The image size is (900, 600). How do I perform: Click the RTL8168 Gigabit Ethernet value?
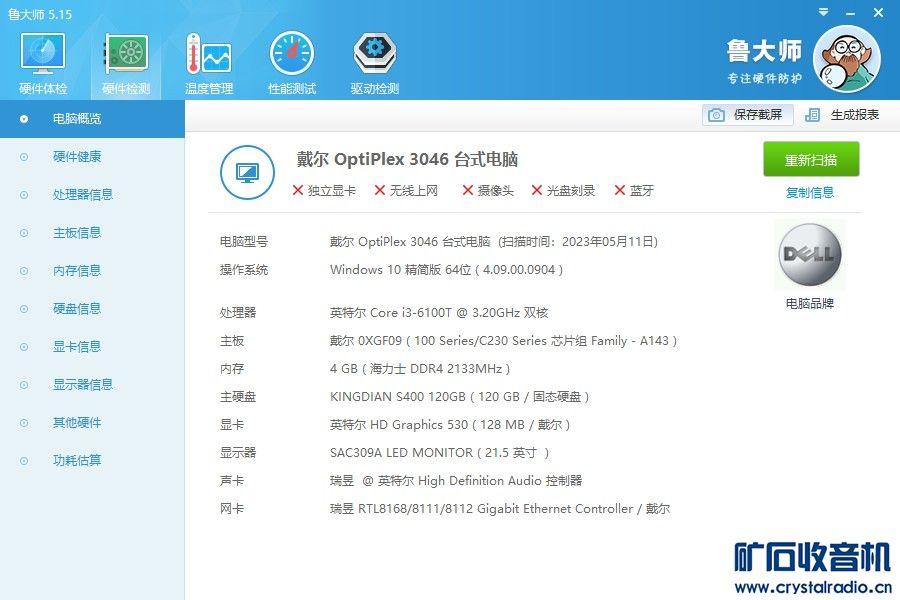pyautogui.click(x=500, y=509)
